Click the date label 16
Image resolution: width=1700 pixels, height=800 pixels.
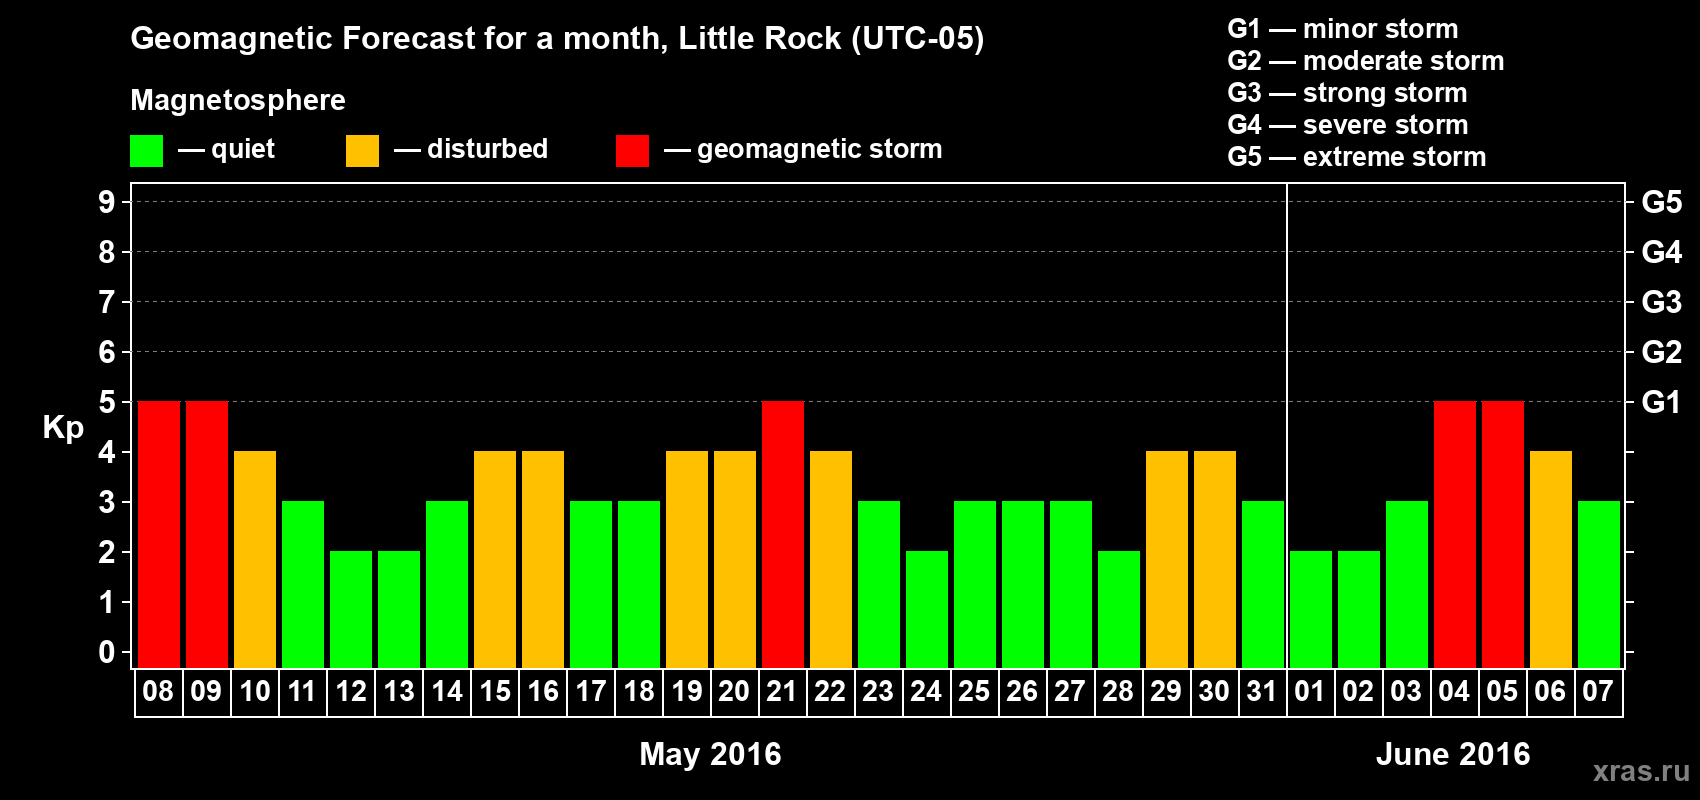tap(543, 692)
